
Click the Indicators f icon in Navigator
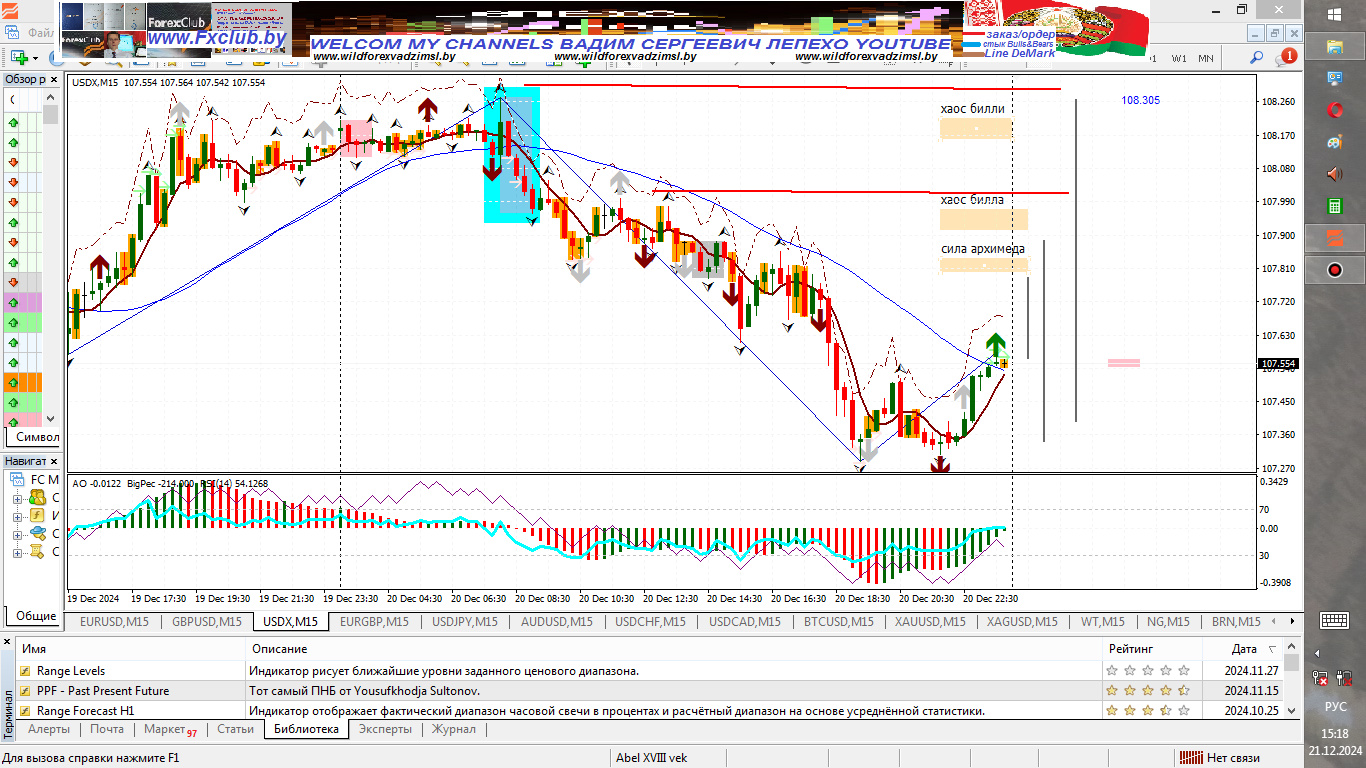coord(37,516)
